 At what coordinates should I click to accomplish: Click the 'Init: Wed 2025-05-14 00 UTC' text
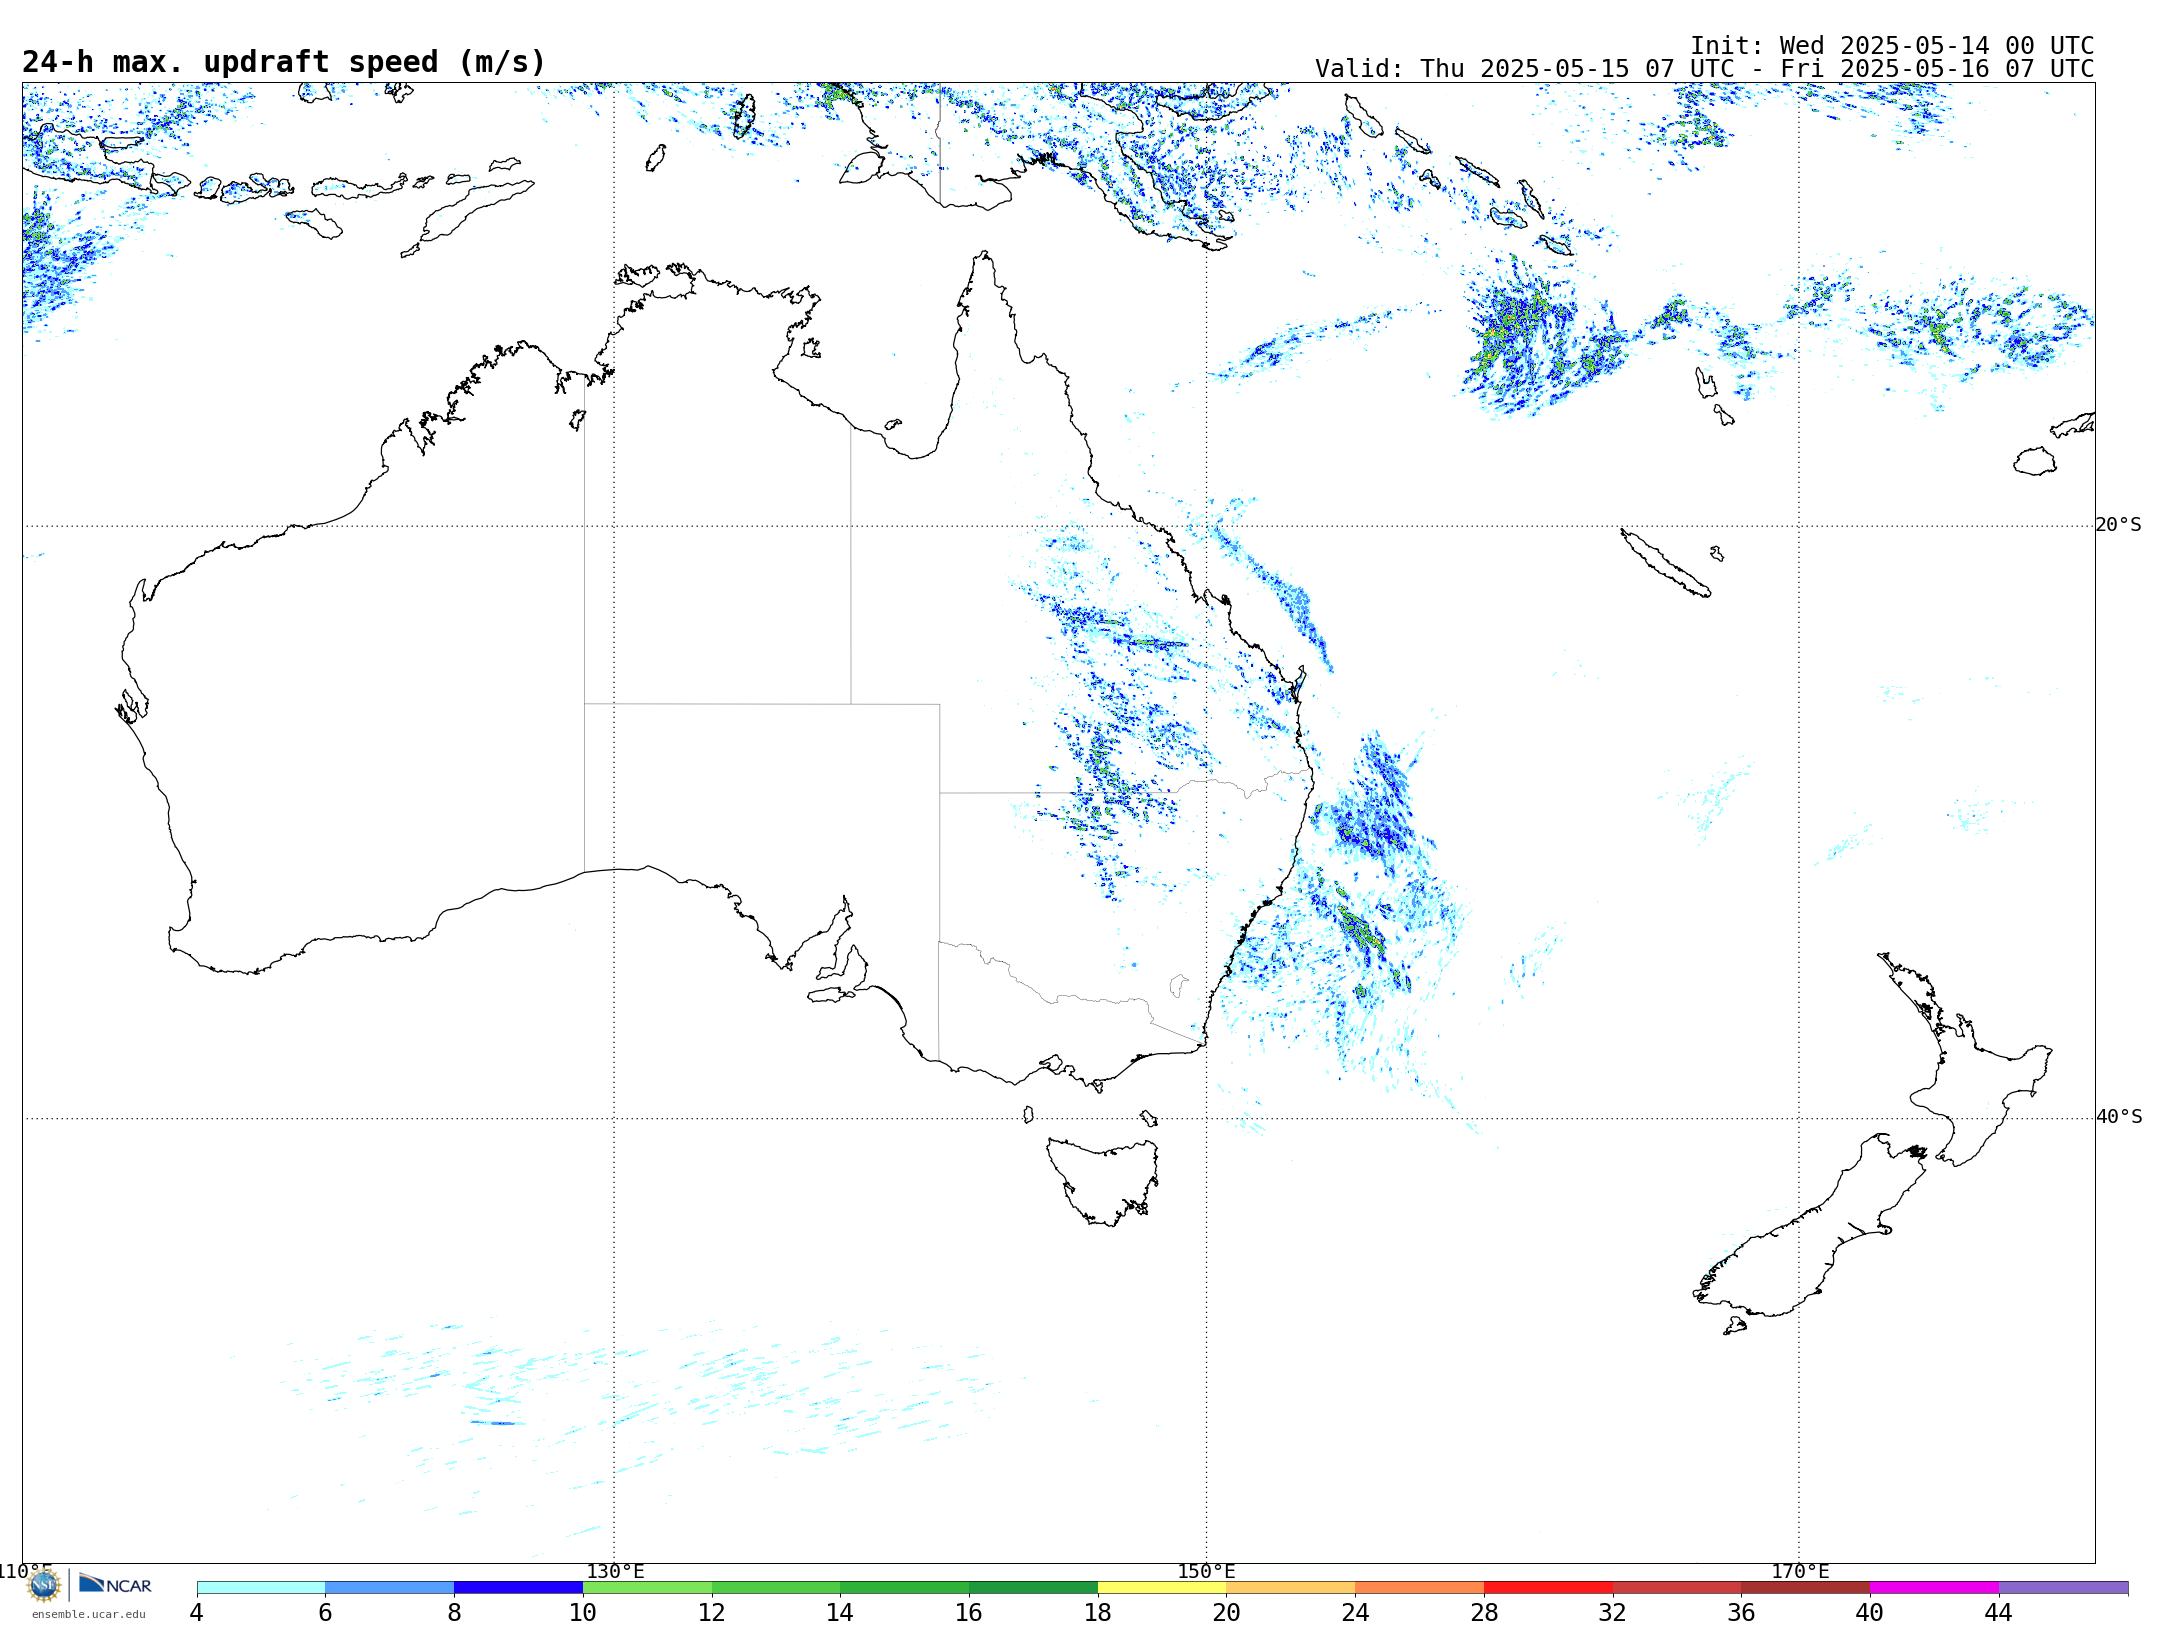[x=1892, y=46]
